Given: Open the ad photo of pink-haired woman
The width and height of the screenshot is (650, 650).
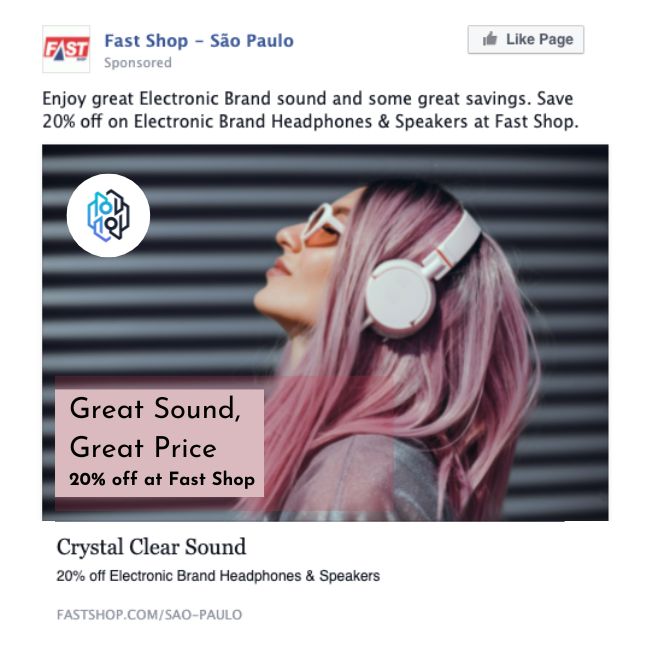Looking at the screenshot, I should tap(325, 332).
